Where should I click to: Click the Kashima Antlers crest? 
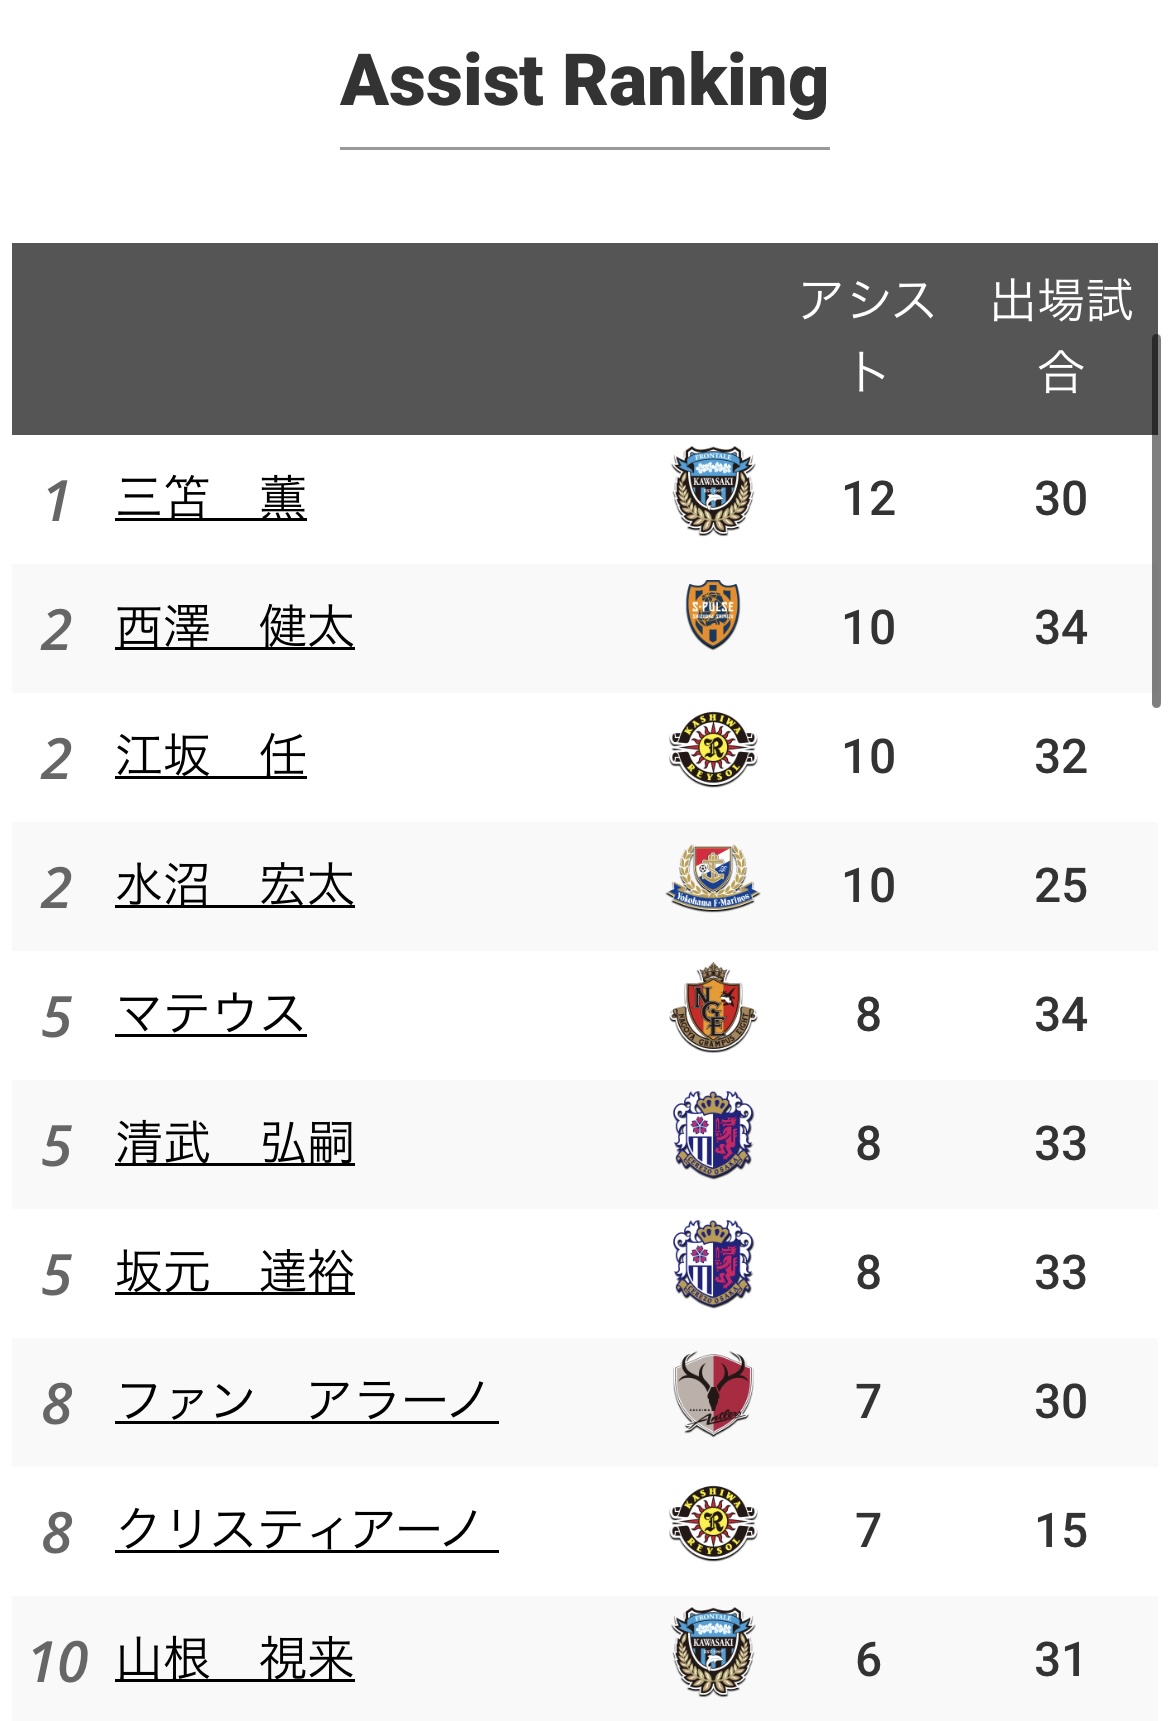[x=712, y=1394]
